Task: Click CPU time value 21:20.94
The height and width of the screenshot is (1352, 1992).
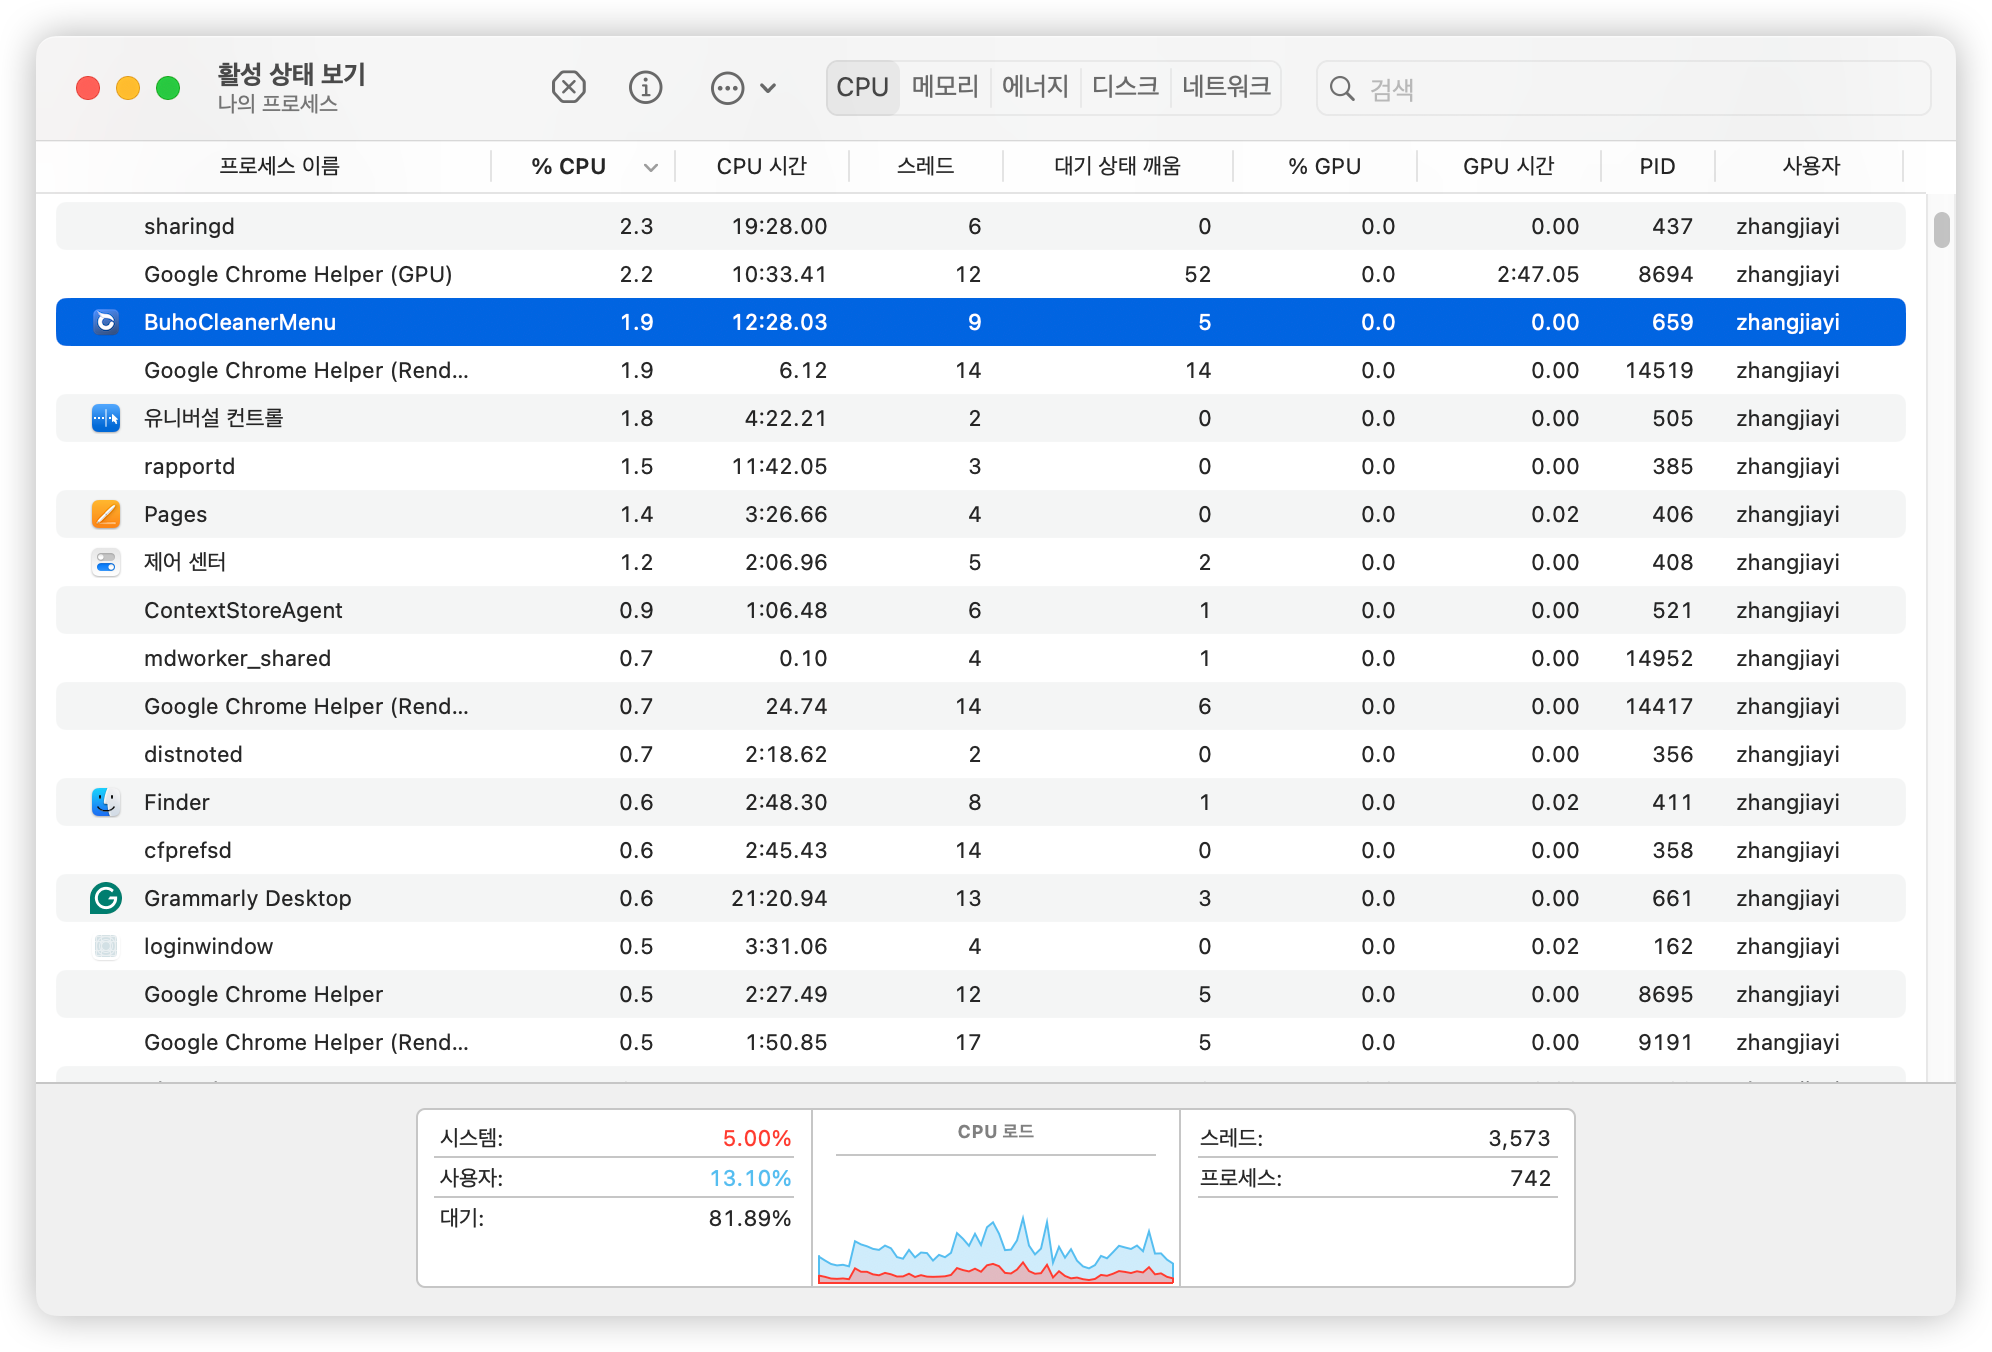Action: (x=779, y=898)
